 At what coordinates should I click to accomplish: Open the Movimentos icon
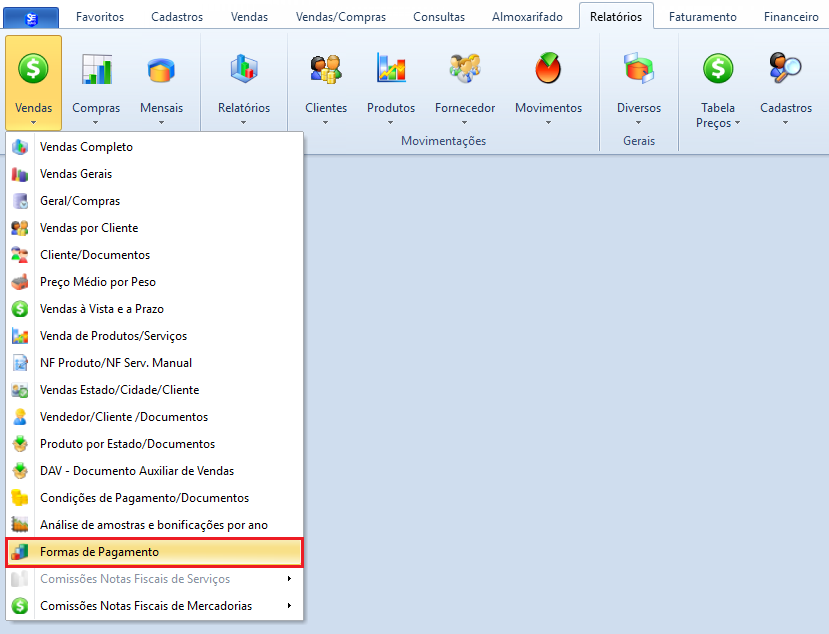coord(547,70)
